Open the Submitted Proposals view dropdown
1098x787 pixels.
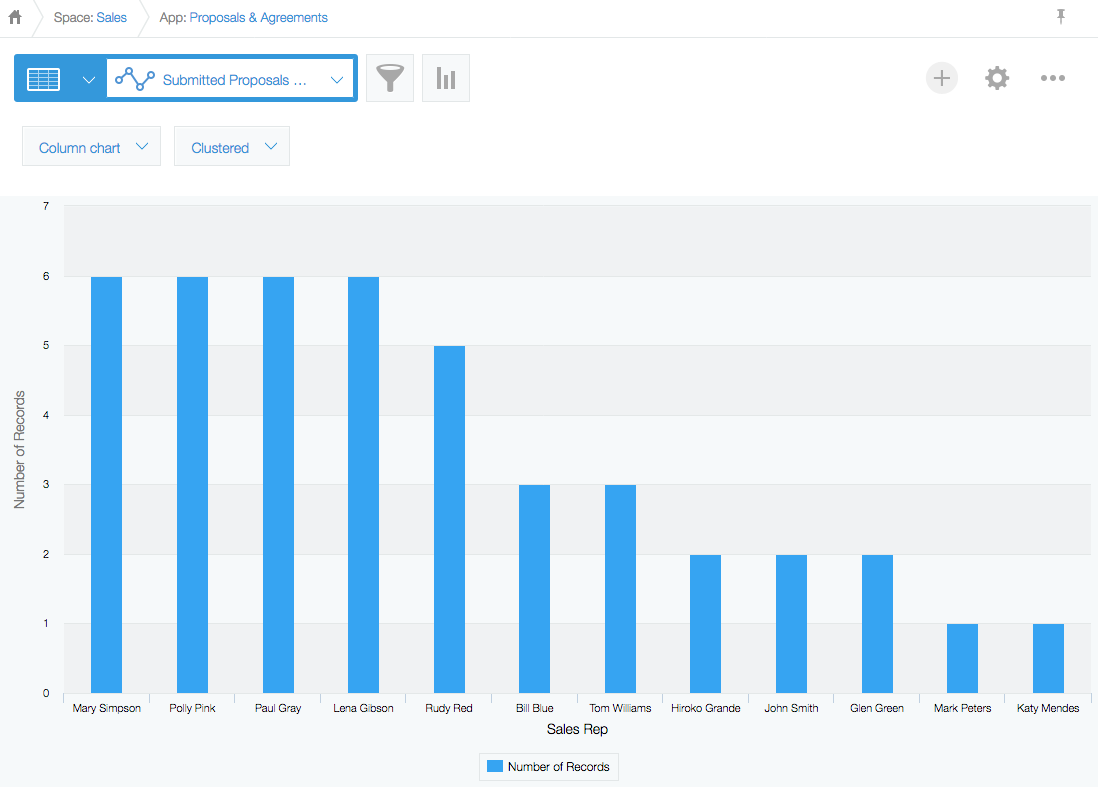231,80
